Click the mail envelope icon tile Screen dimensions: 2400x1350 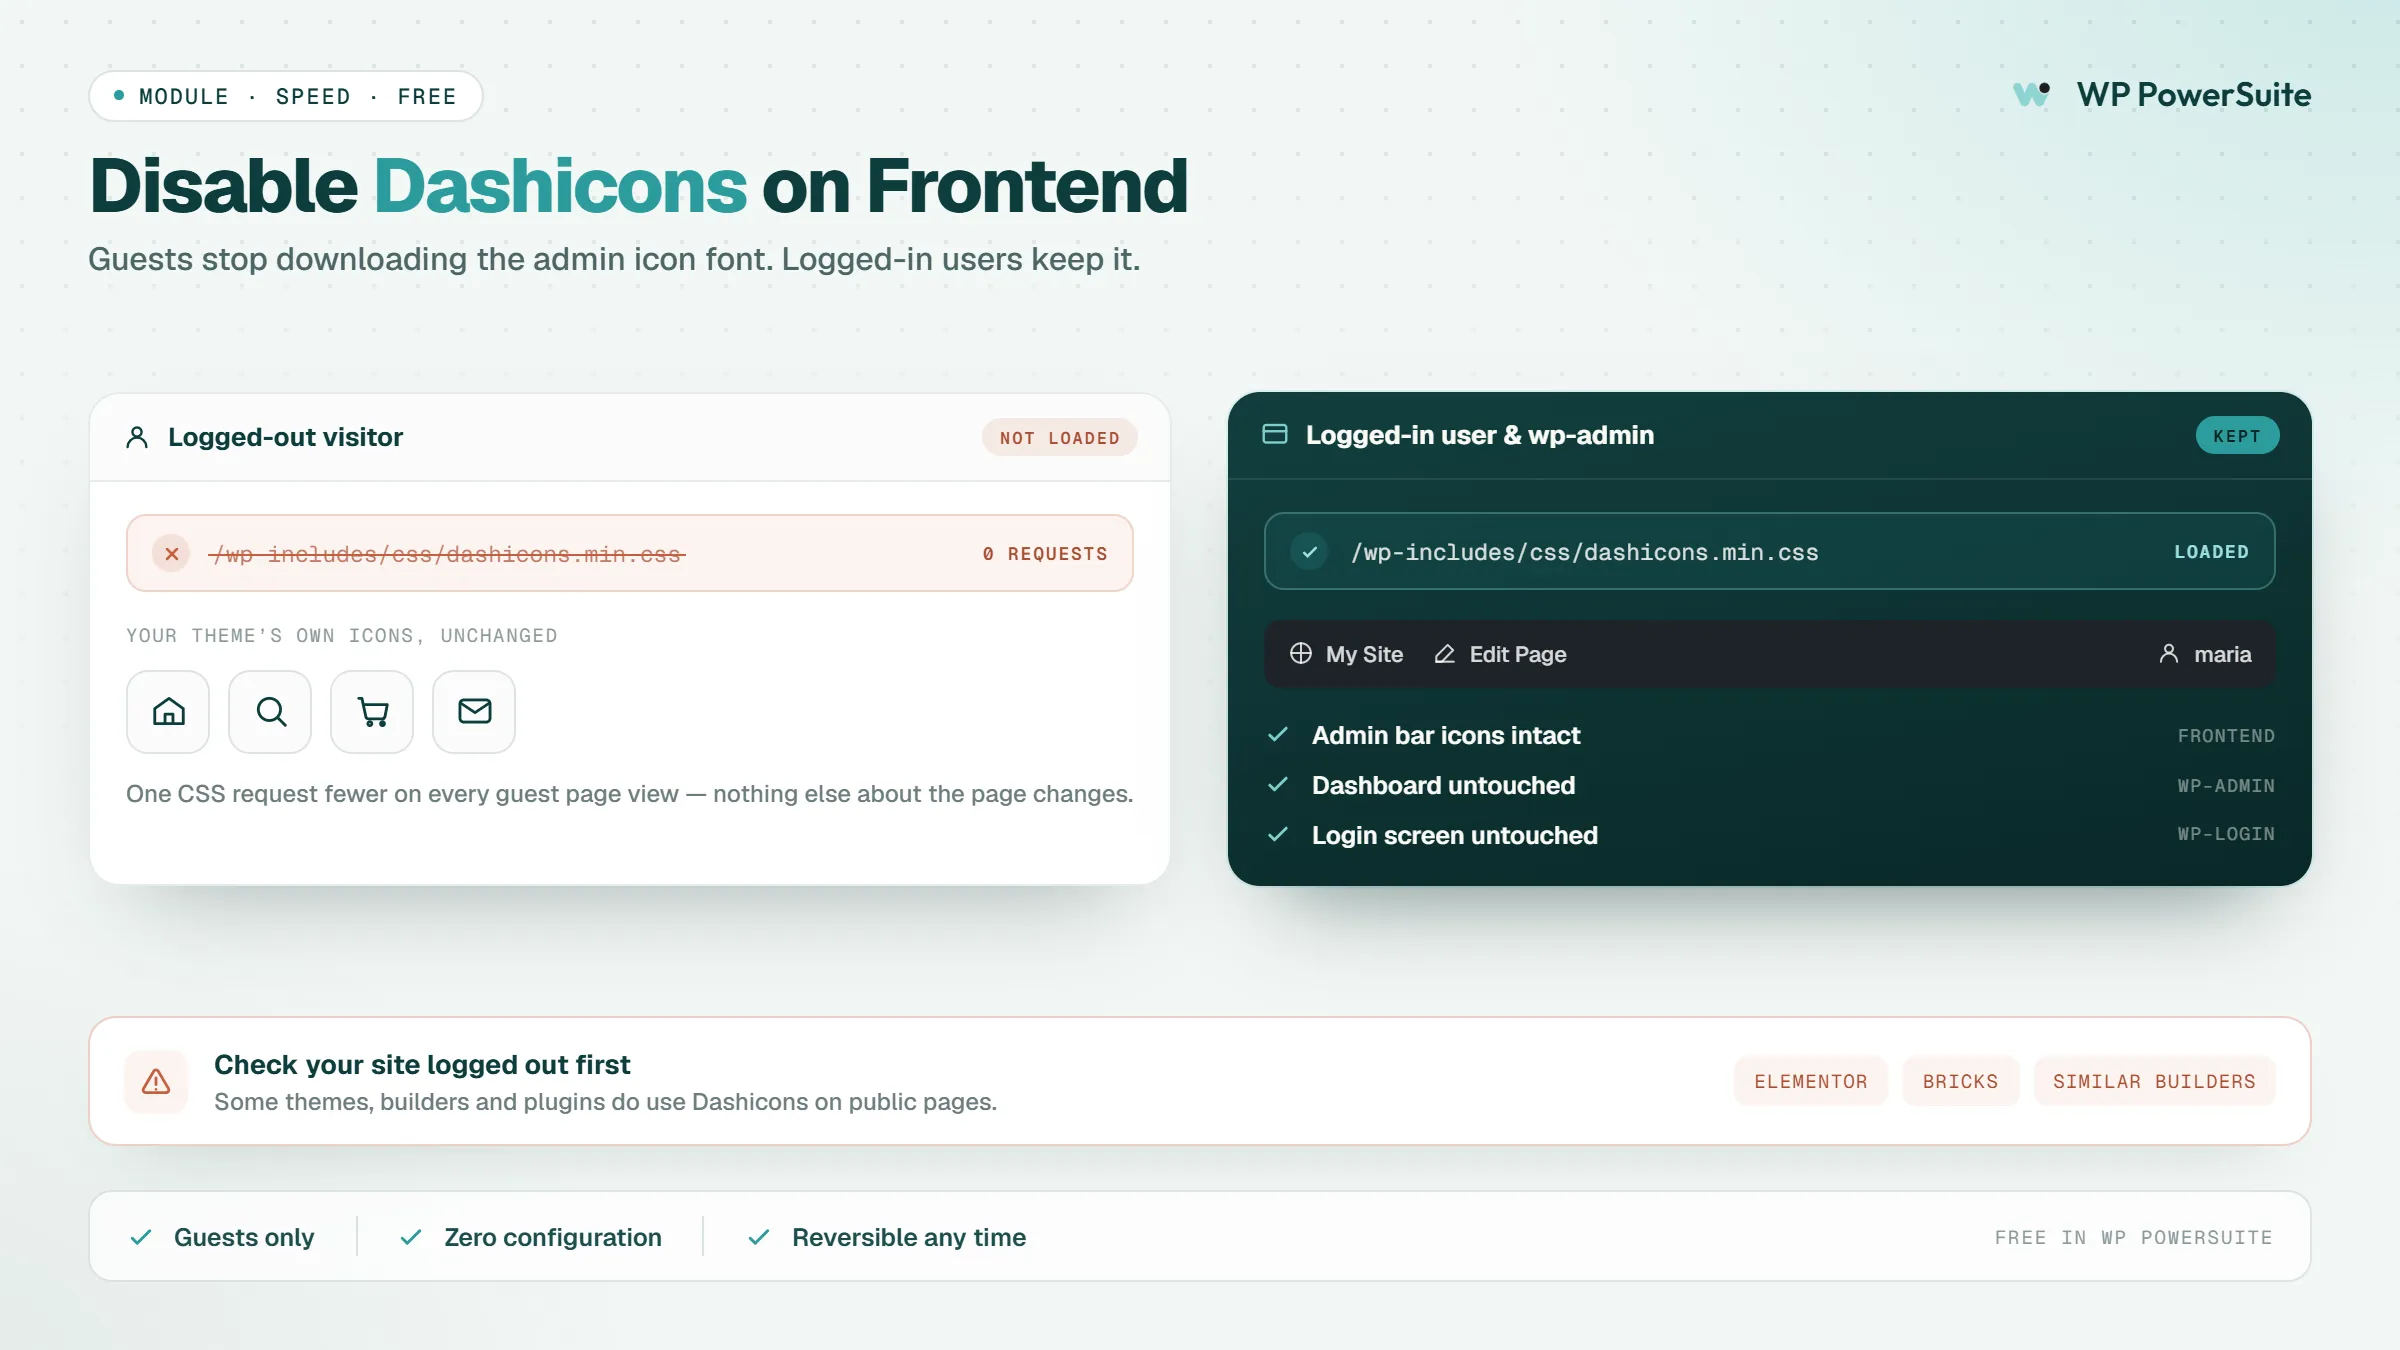474,712
